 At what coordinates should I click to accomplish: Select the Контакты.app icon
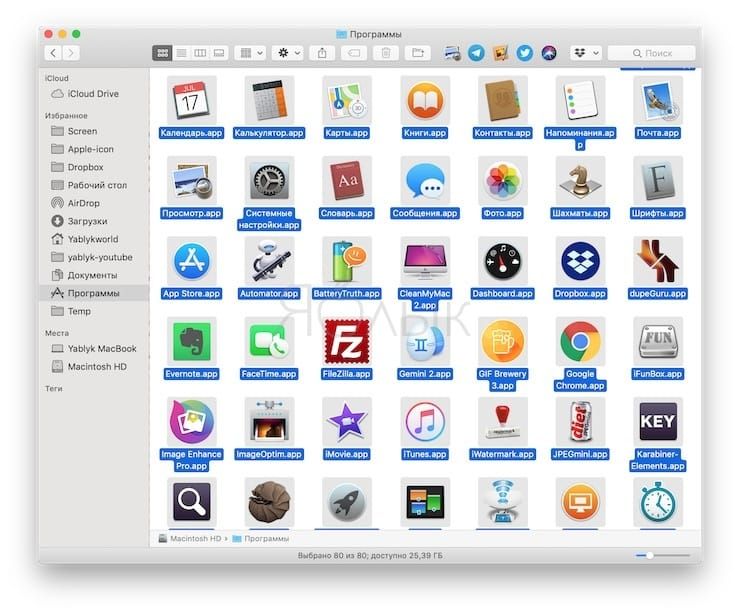tap(503, 100)
